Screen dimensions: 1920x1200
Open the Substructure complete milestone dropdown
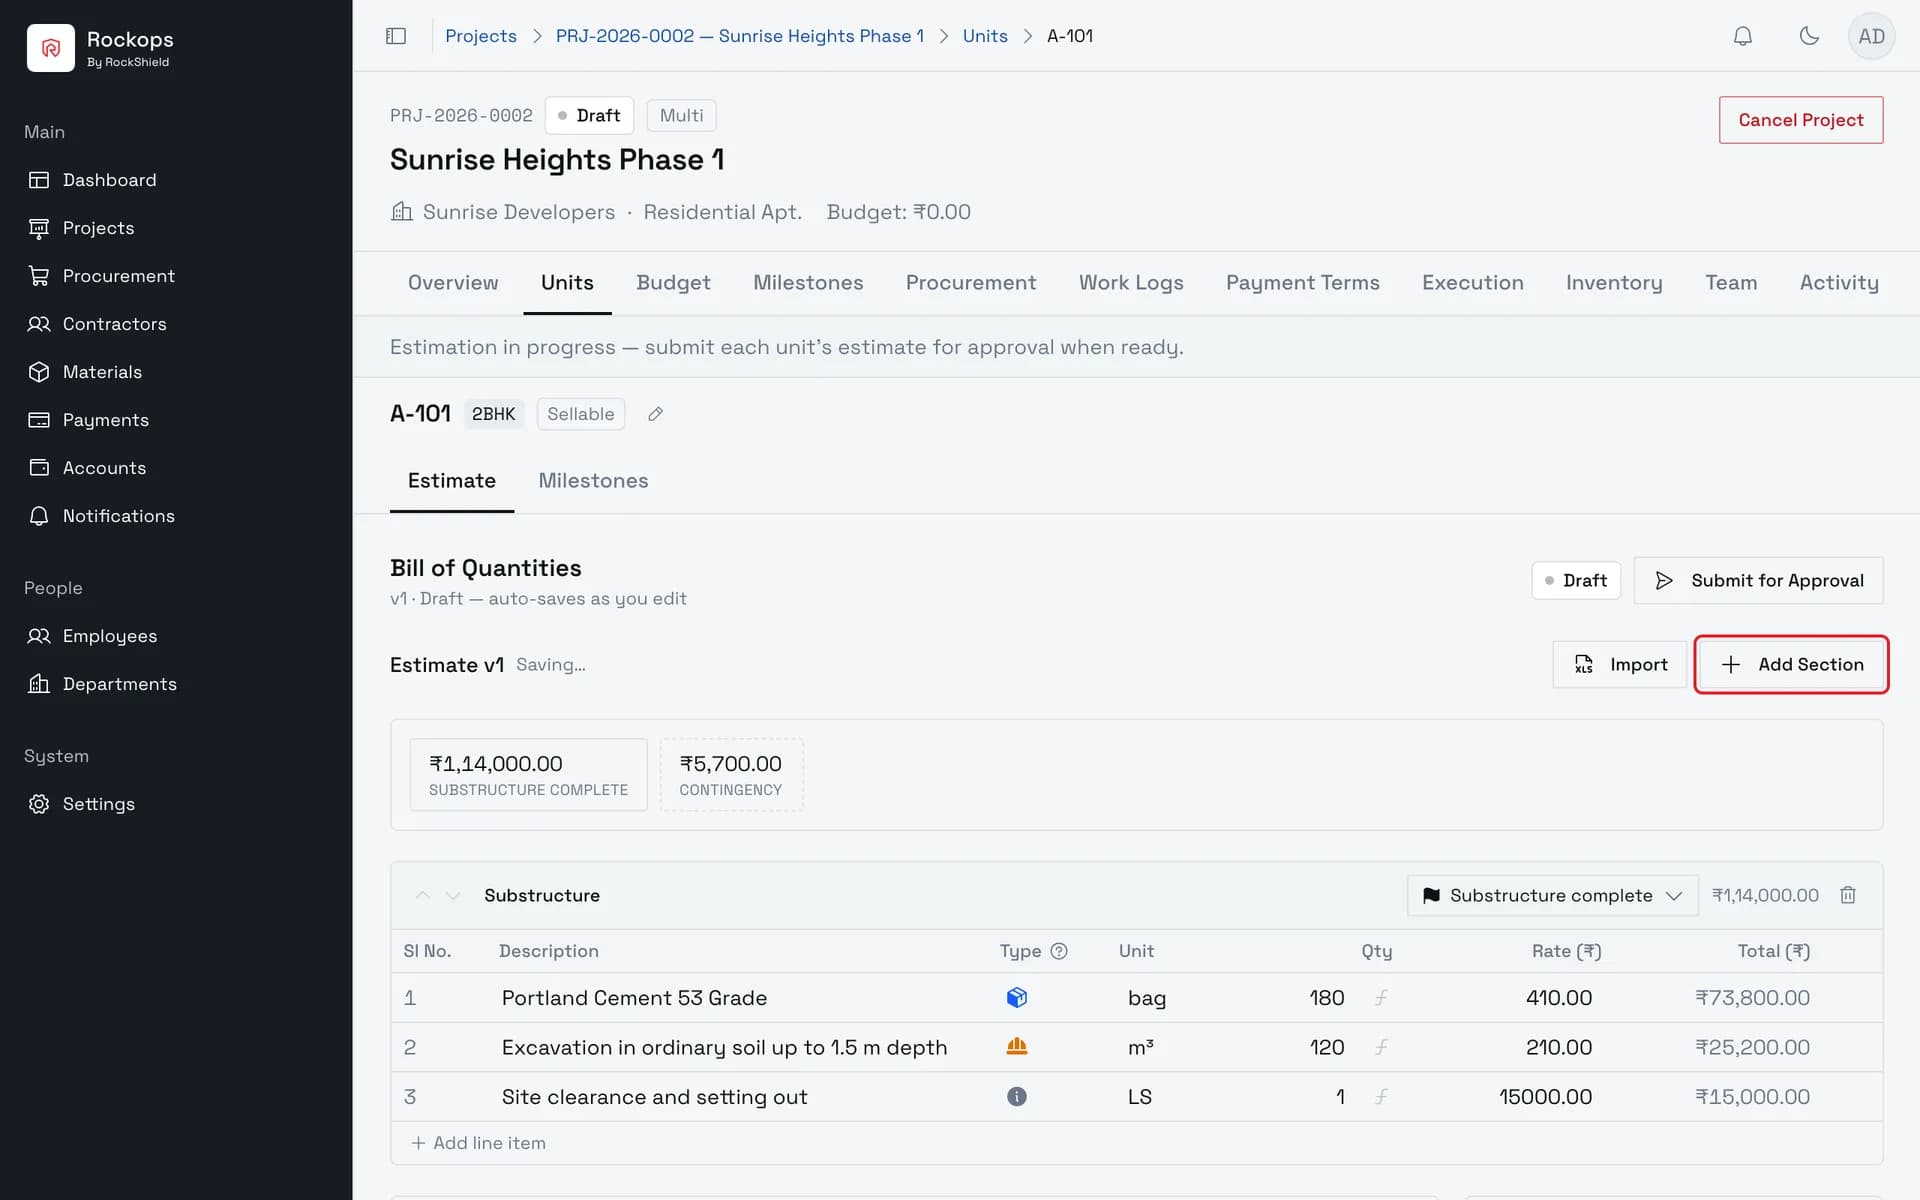pos(1552,895)
